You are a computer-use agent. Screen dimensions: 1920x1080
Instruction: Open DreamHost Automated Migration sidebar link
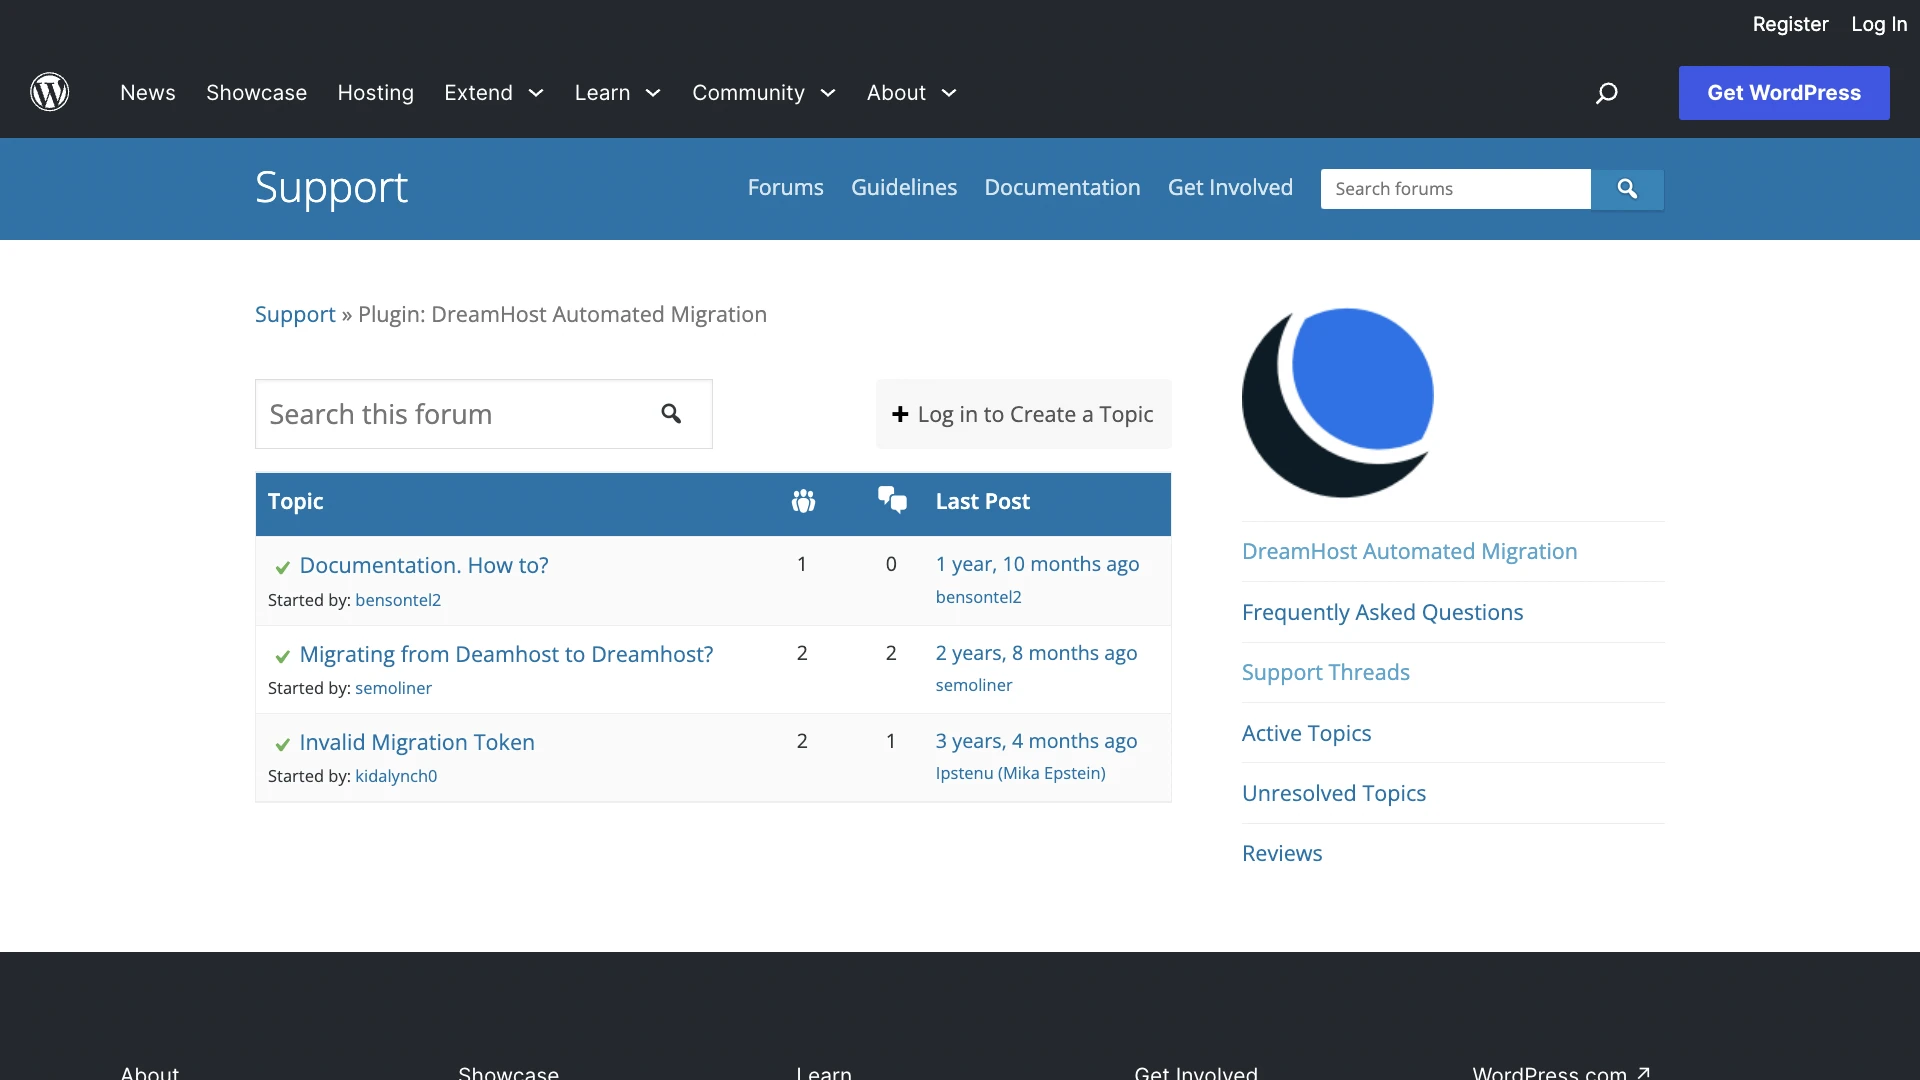click(x=1409, y=551)
